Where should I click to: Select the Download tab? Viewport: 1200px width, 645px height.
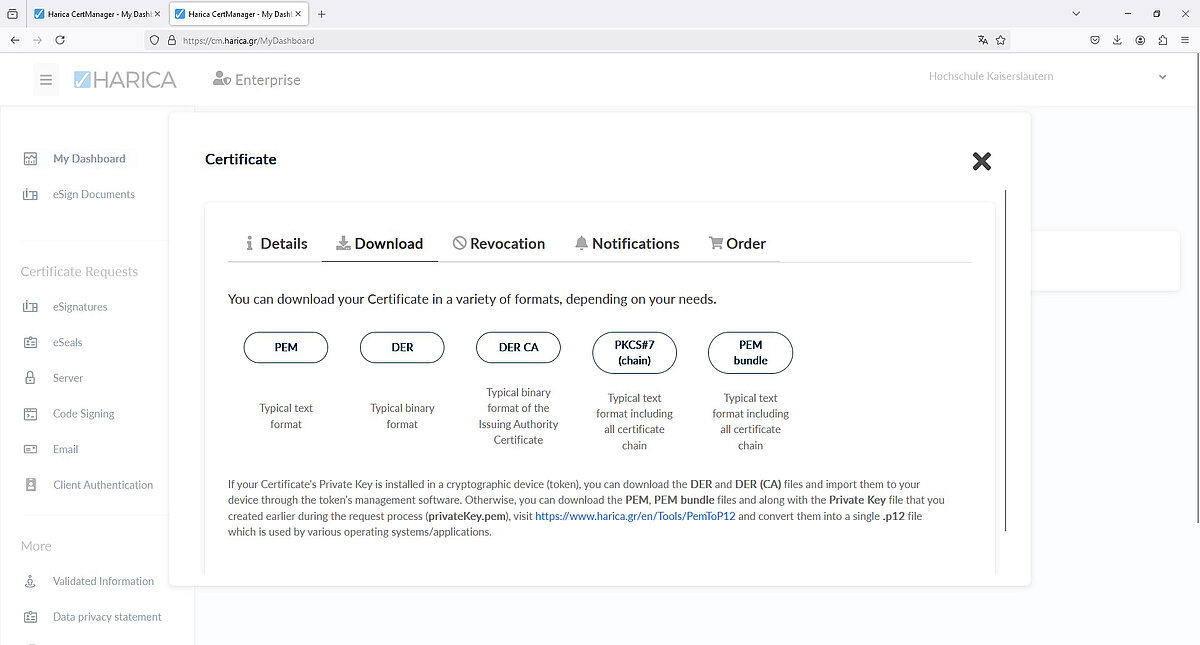(x=379, y=243)
